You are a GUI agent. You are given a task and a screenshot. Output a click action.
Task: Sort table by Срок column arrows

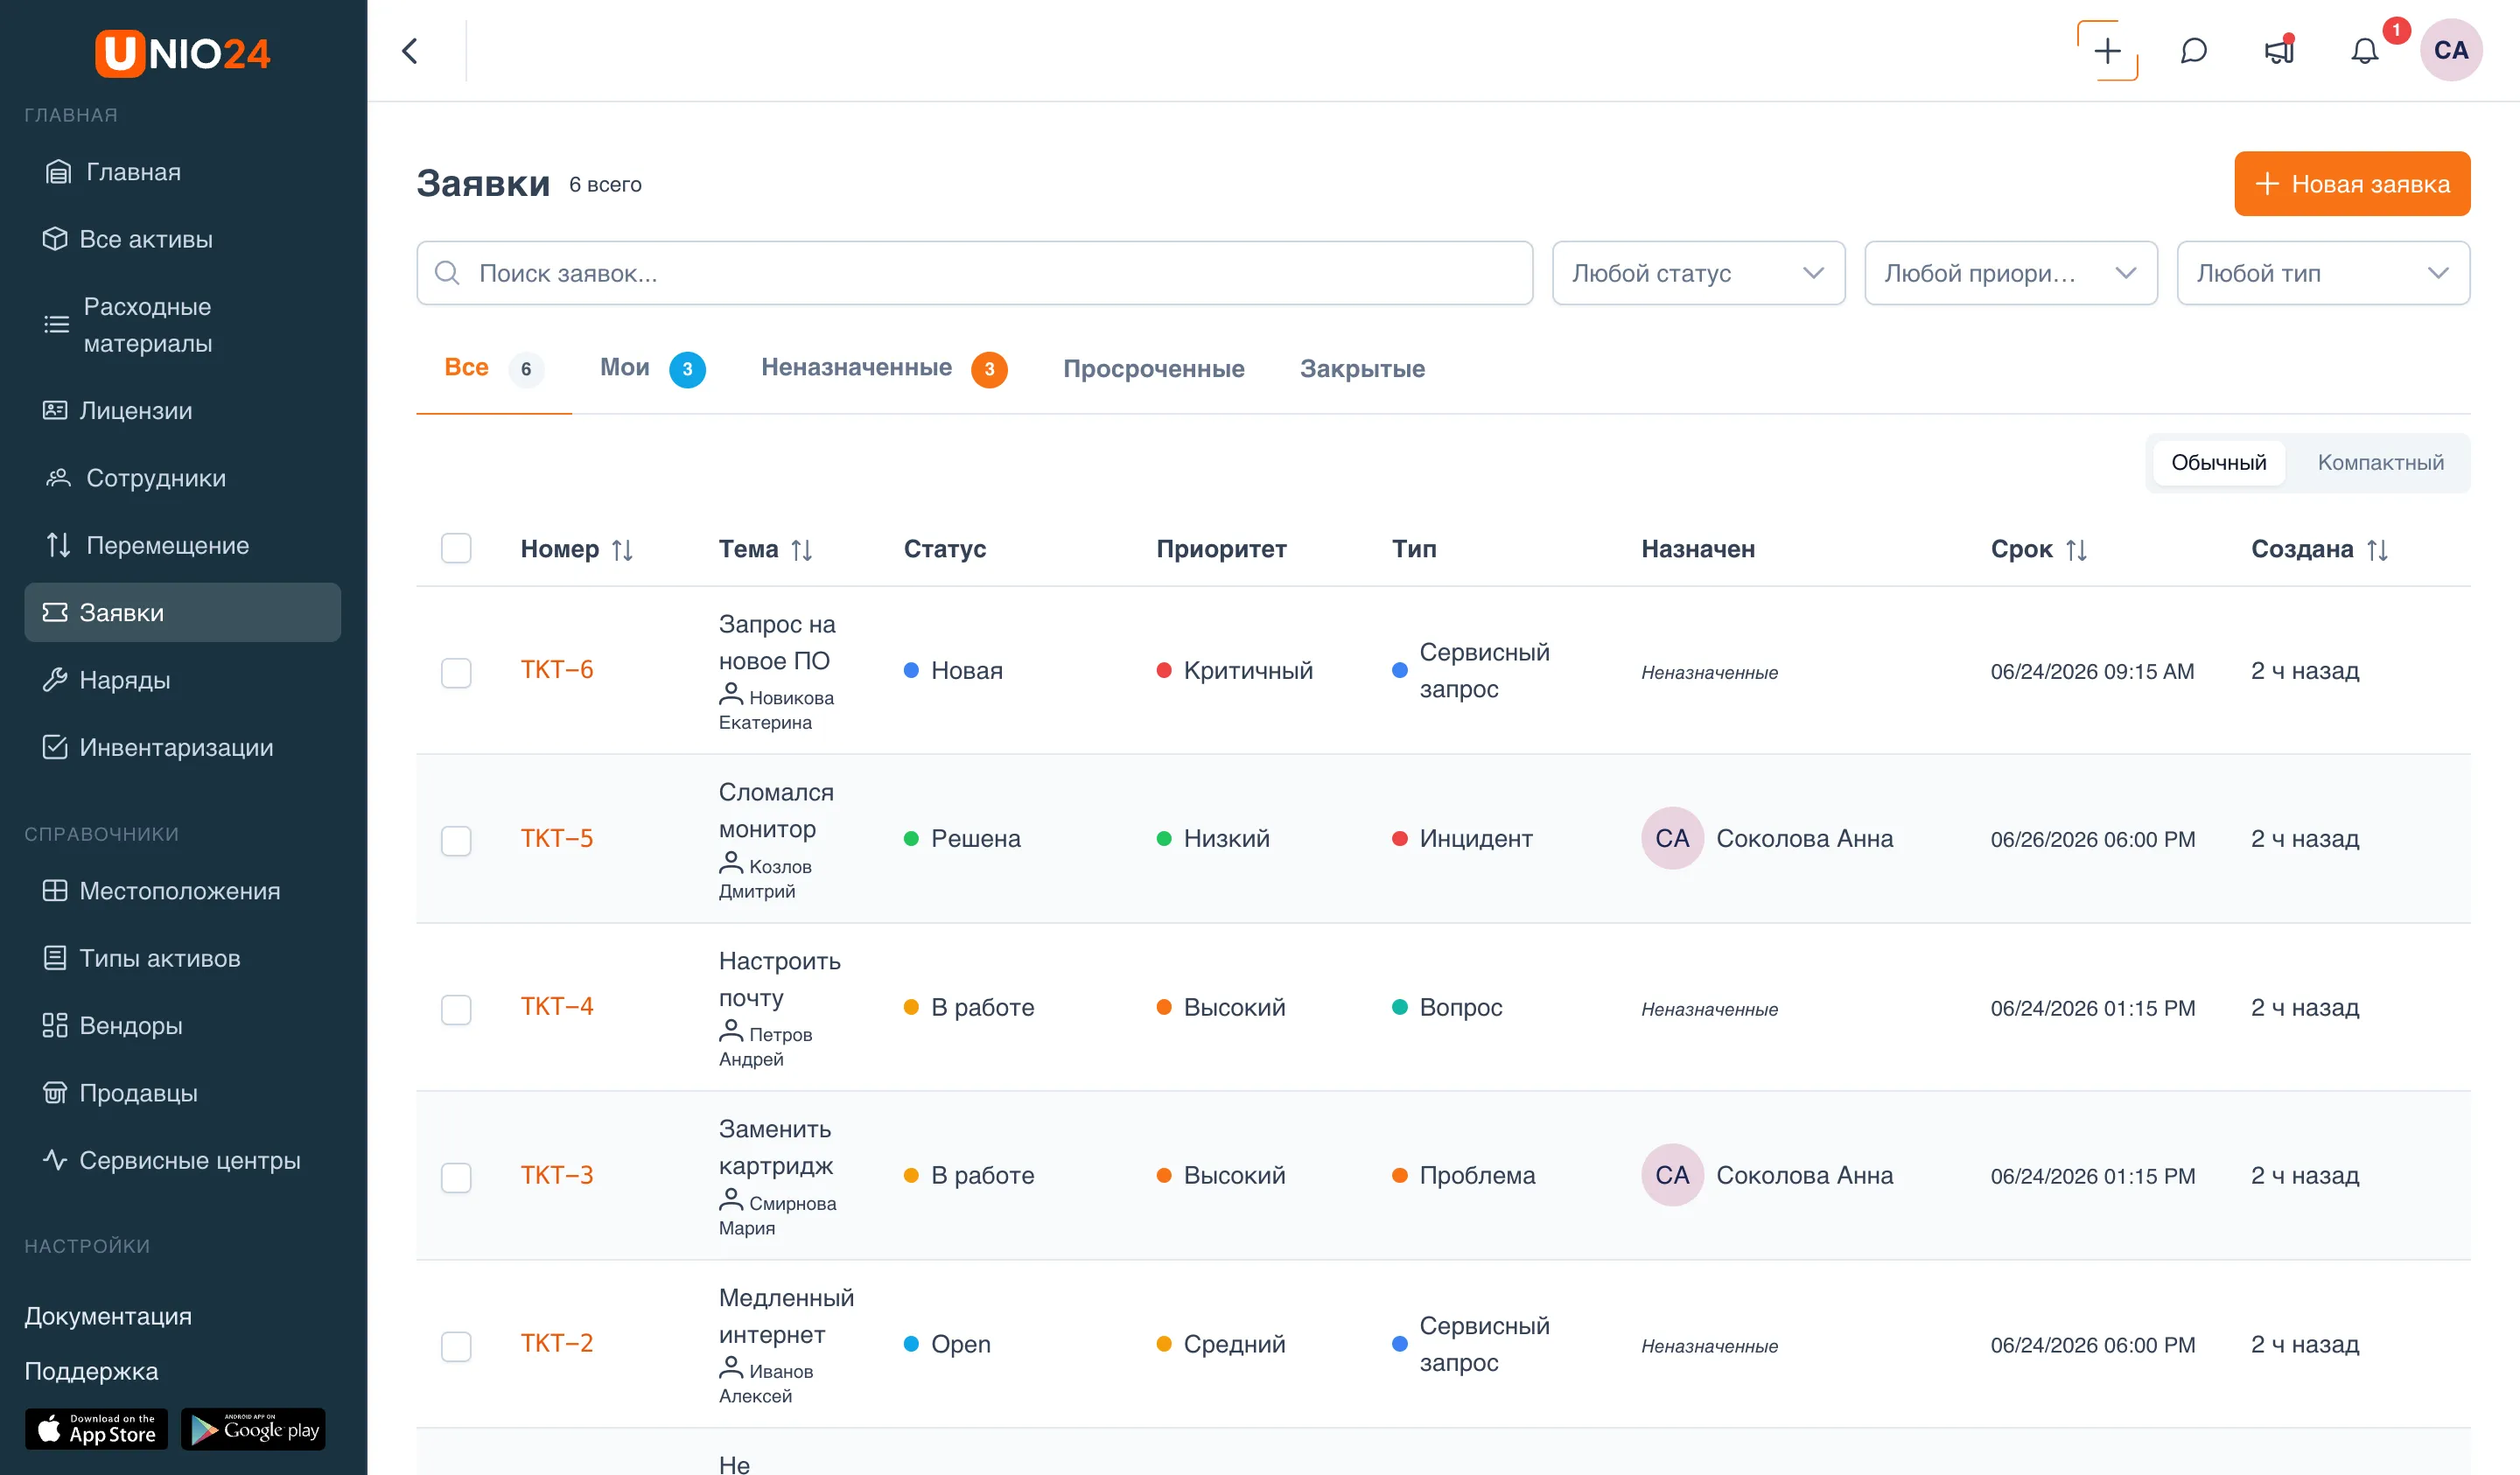2076,549
